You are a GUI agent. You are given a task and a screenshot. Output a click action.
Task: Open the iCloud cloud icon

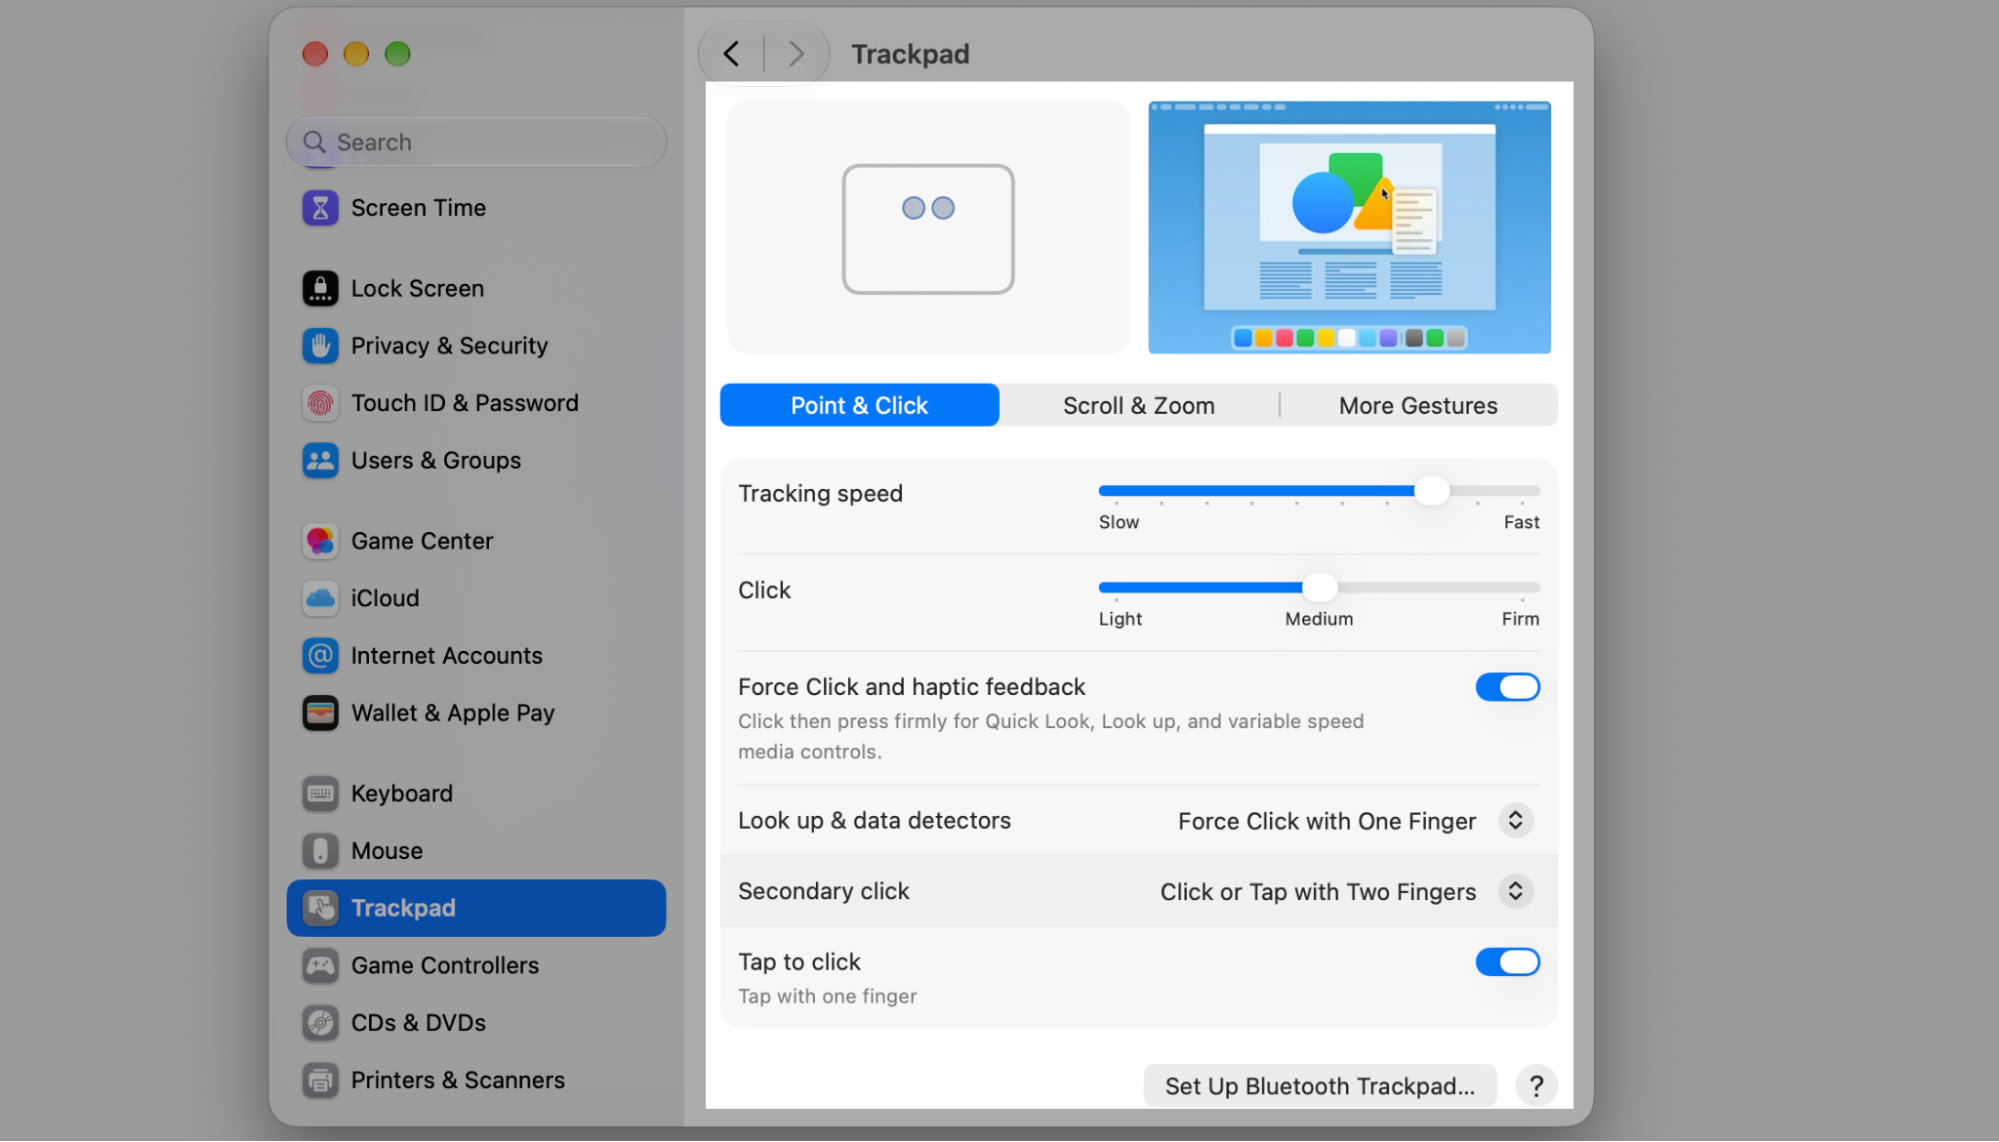coord(320,598)
